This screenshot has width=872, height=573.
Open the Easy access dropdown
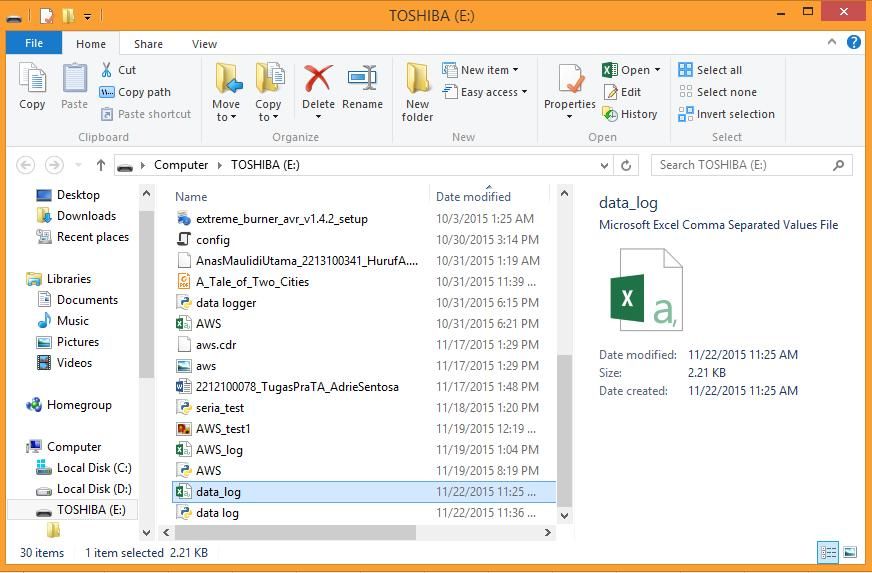point(484,92)
